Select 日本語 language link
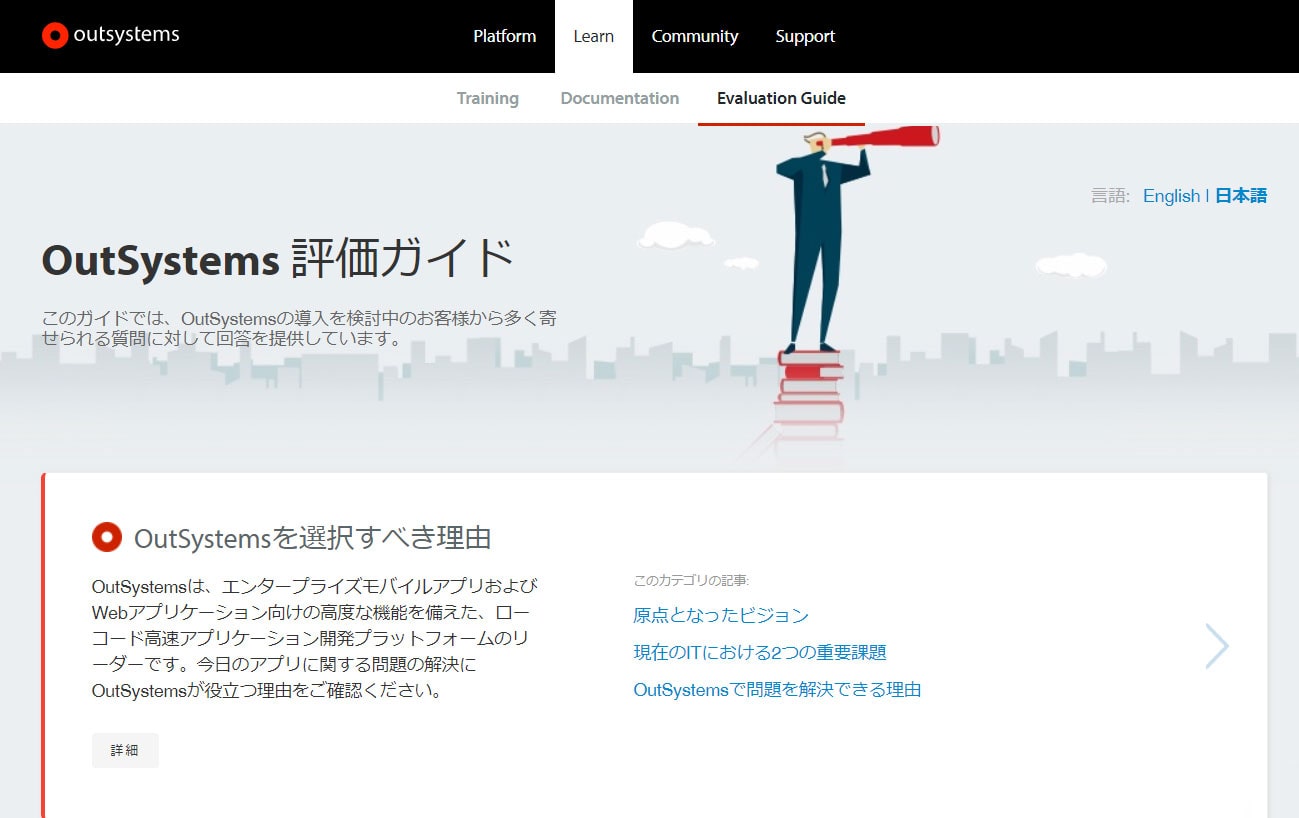The image size is (1299, 818). click(1241, 196)
